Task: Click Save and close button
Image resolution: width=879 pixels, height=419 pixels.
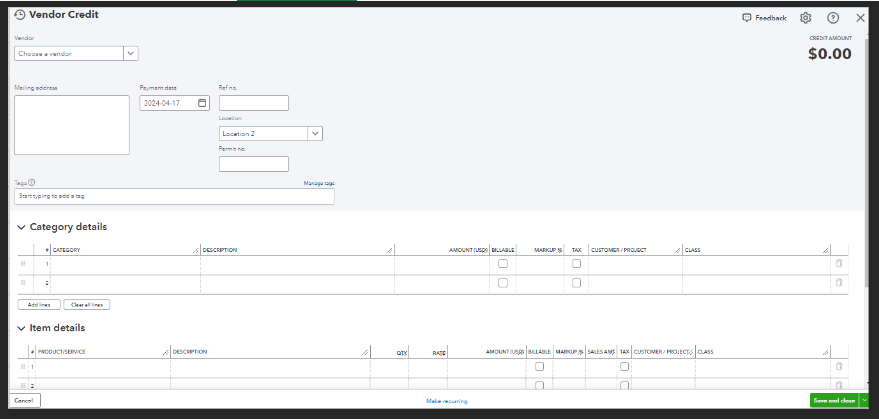Action: coord(835,400)
